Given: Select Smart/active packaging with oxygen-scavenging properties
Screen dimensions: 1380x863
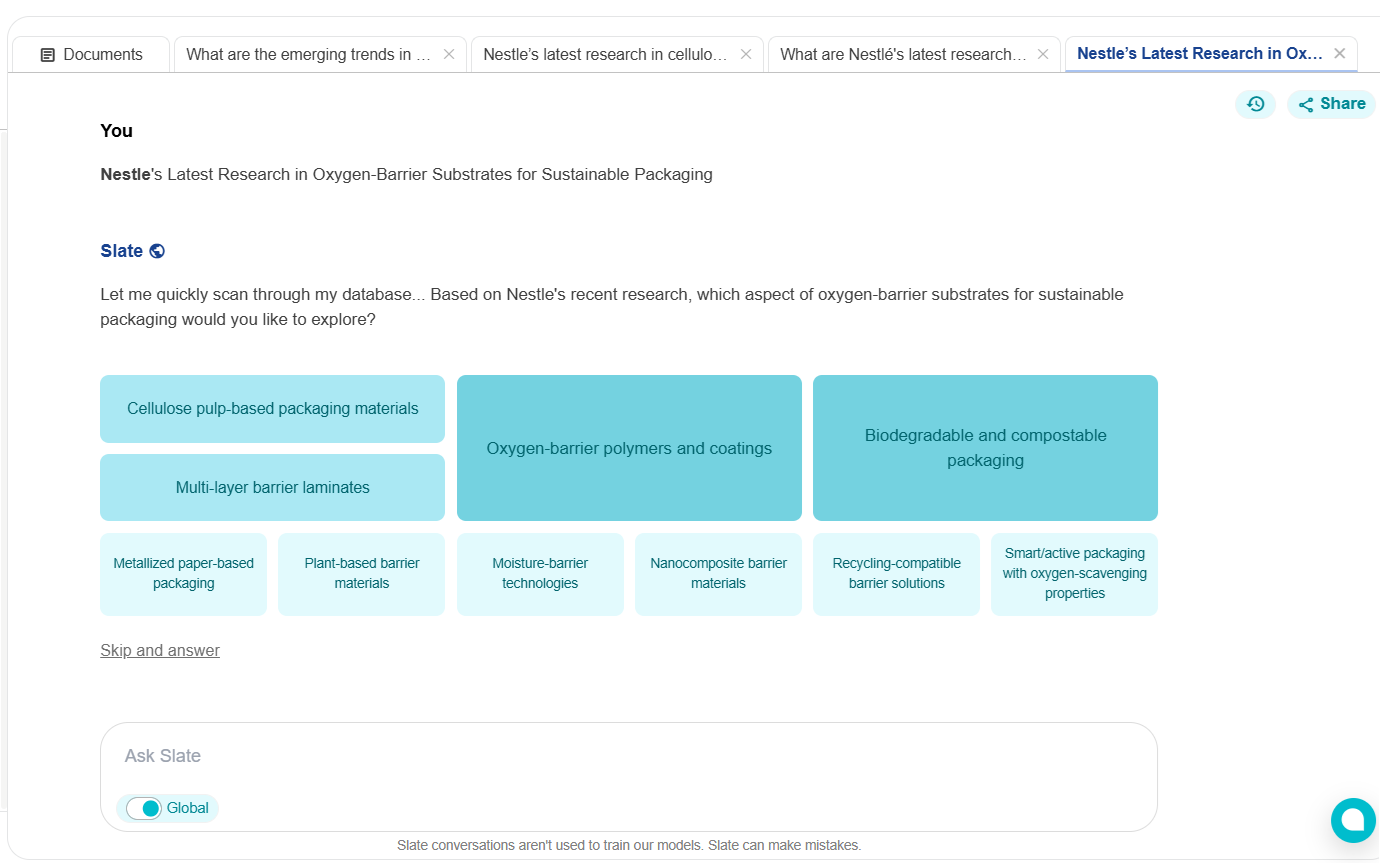Looking at the screenshot, I should (1074, 574).
